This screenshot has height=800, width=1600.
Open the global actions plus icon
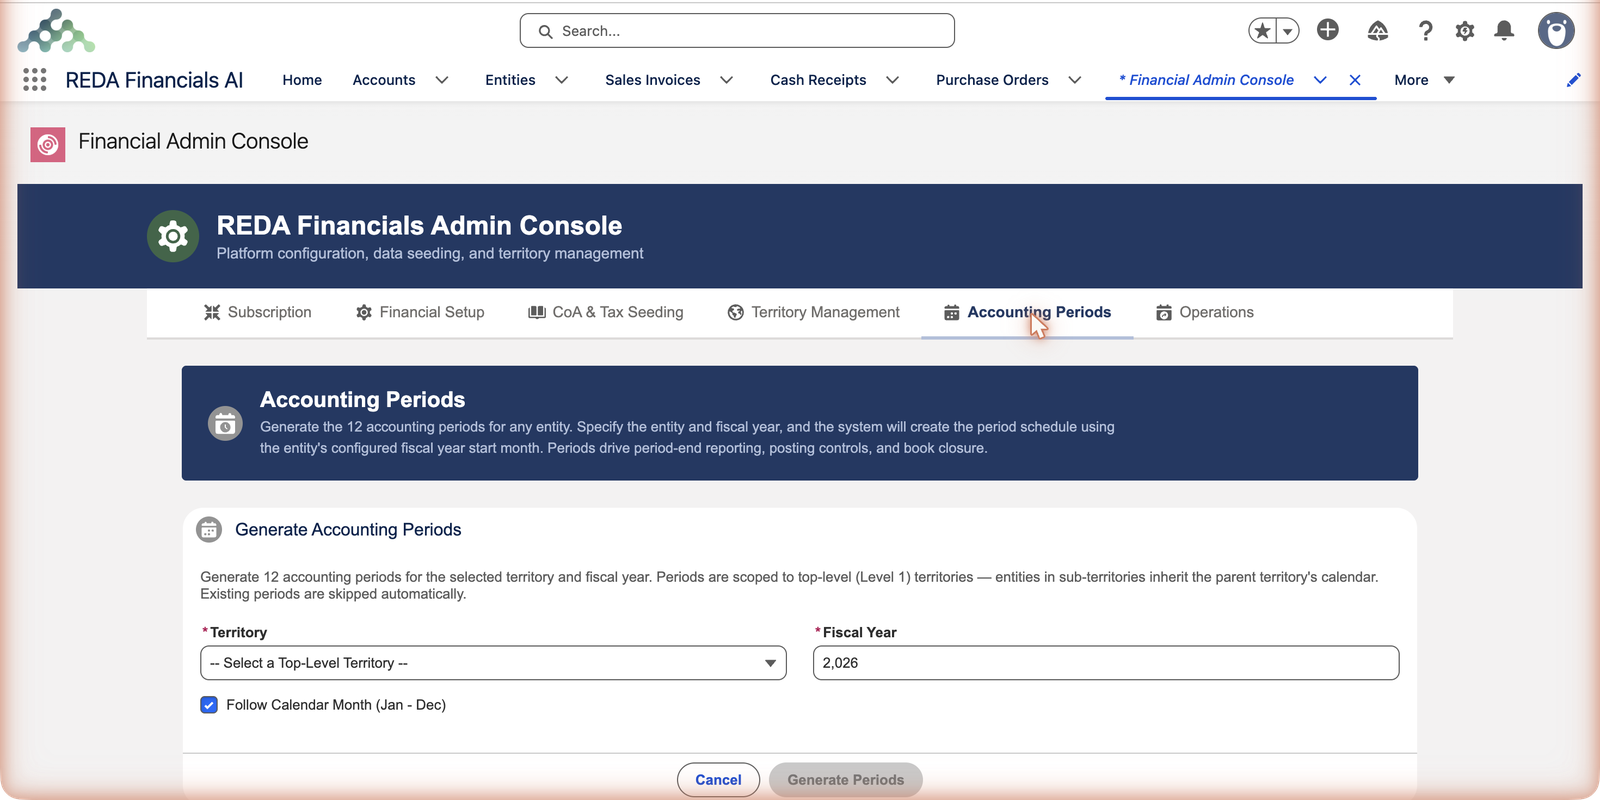tap(1328, 30)
